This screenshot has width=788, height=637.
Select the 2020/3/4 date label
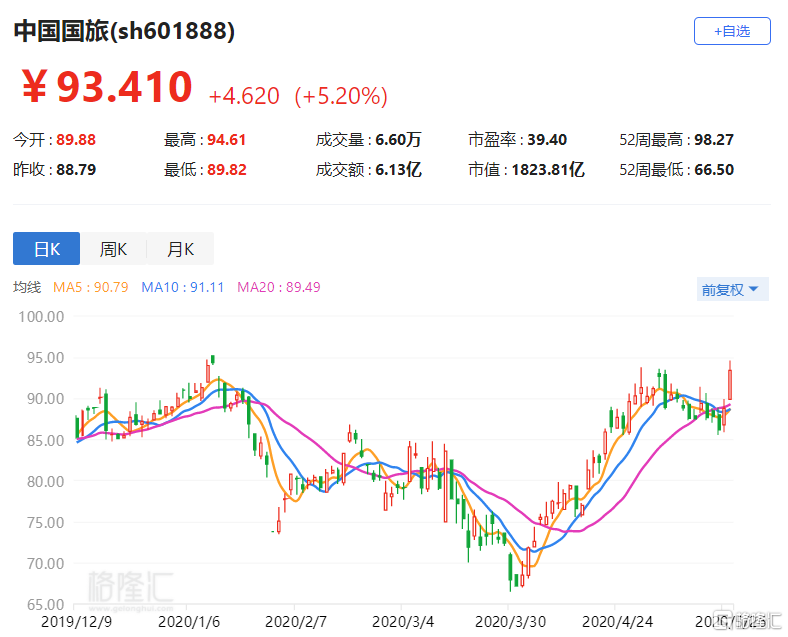tap(403, 622)
